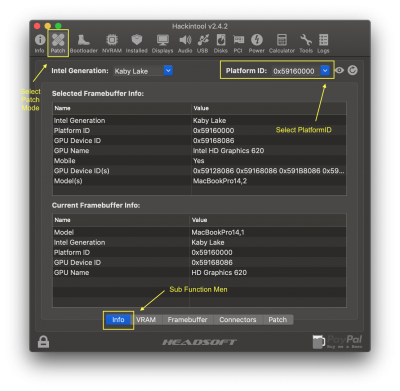Click the Name column header in Current Framebuffer table

point(121,220)
